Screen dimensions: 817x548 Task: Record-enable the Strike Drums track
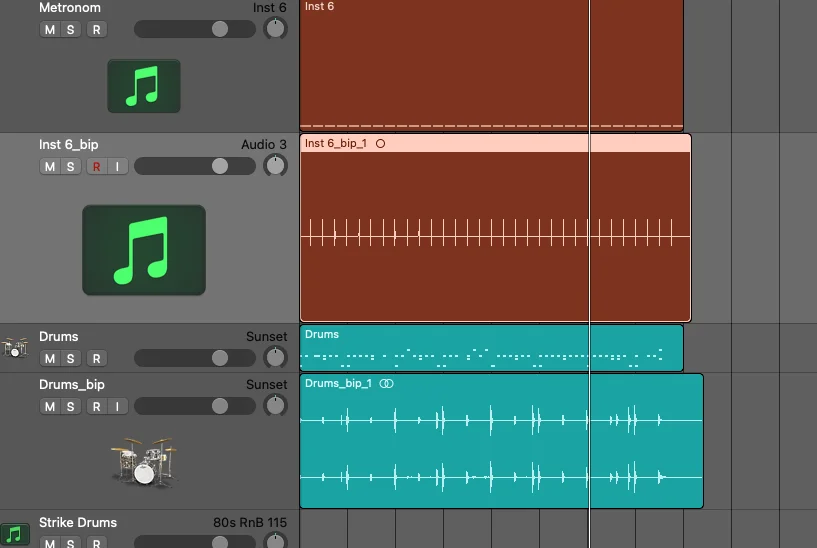[96, 542]
